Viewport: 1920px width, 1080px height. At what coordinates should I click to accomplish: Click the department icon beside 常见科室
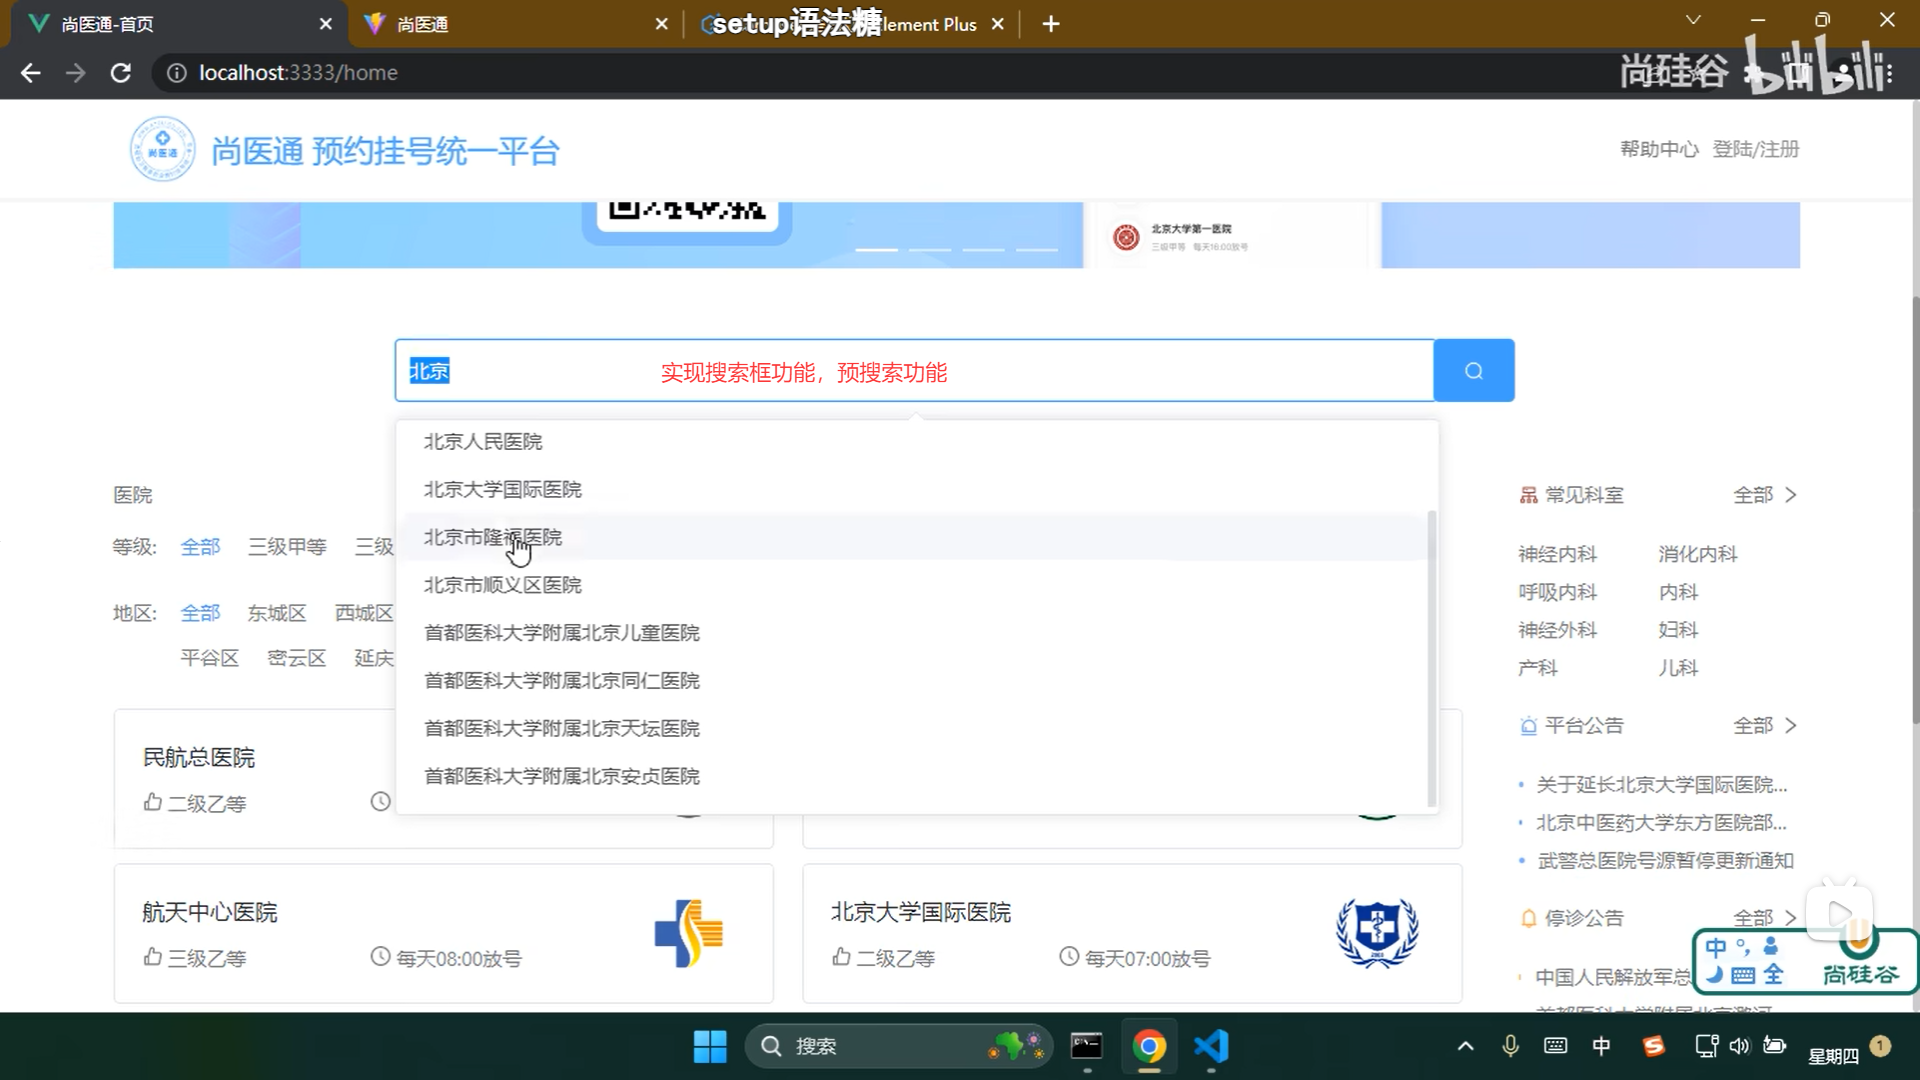pos(1528,494)
